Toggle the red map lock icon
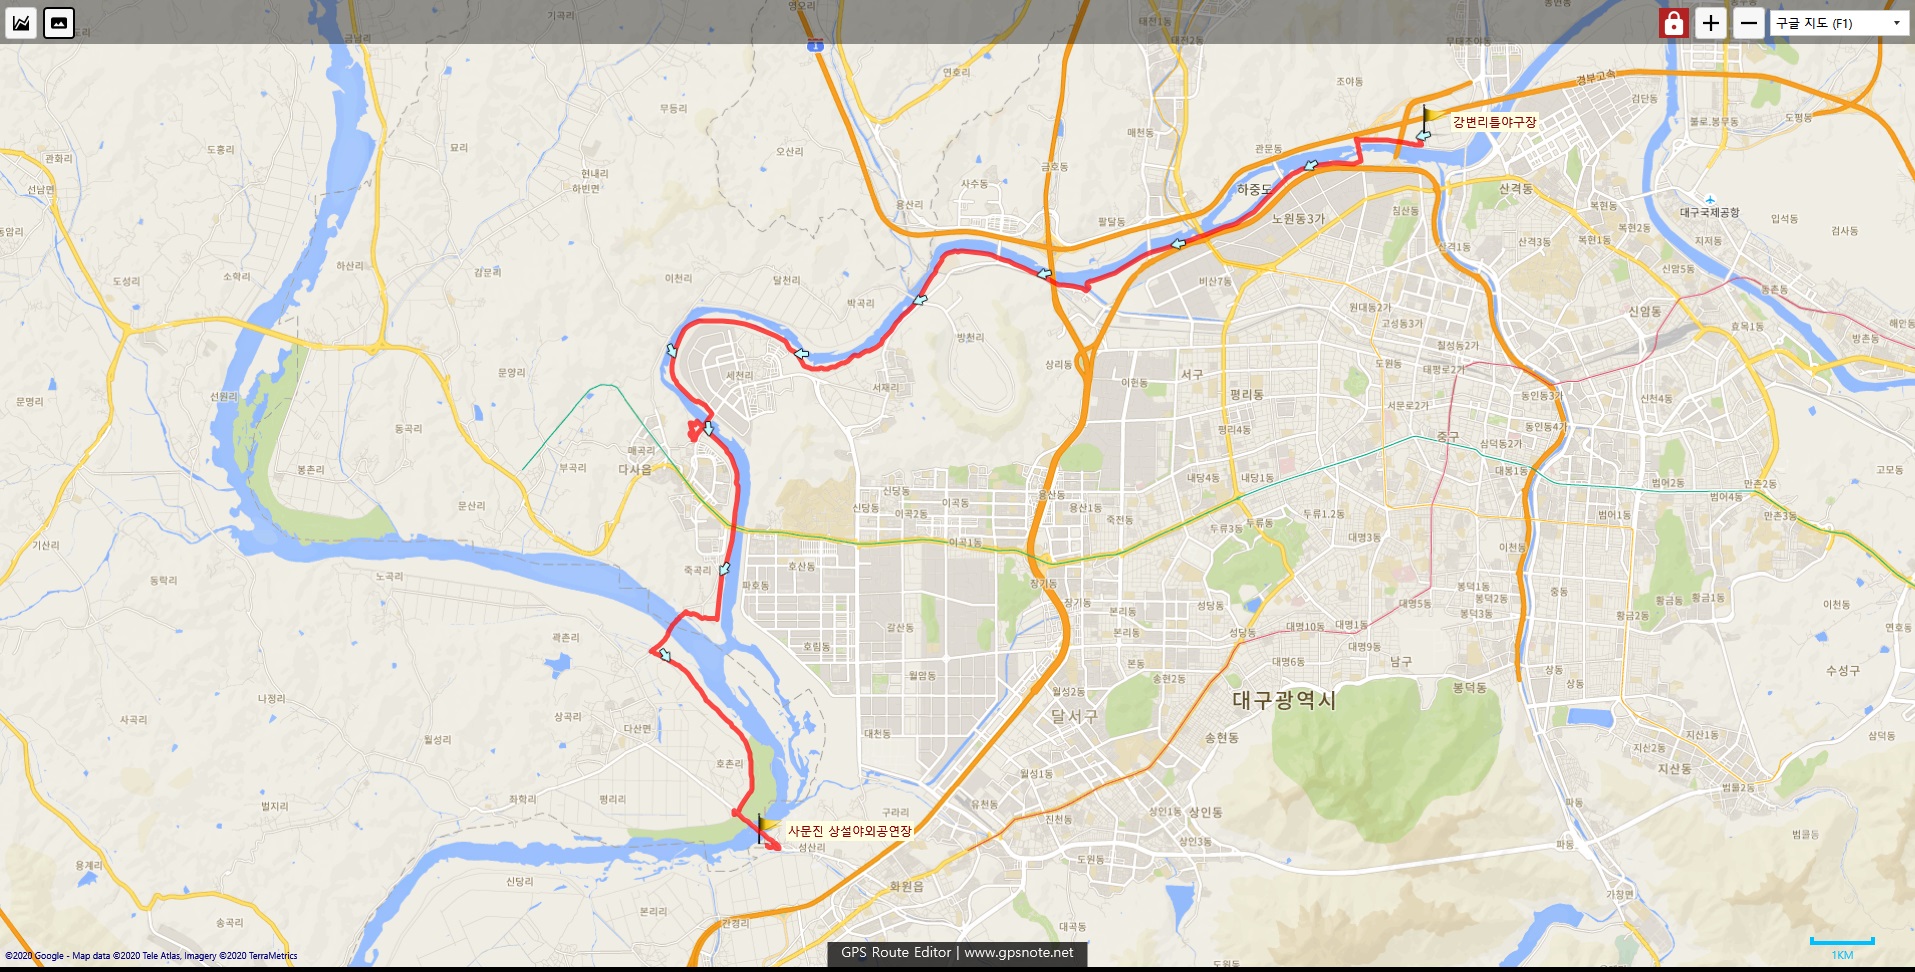The width and height of the screenshot is (1915, 972). pos(1673,23)
